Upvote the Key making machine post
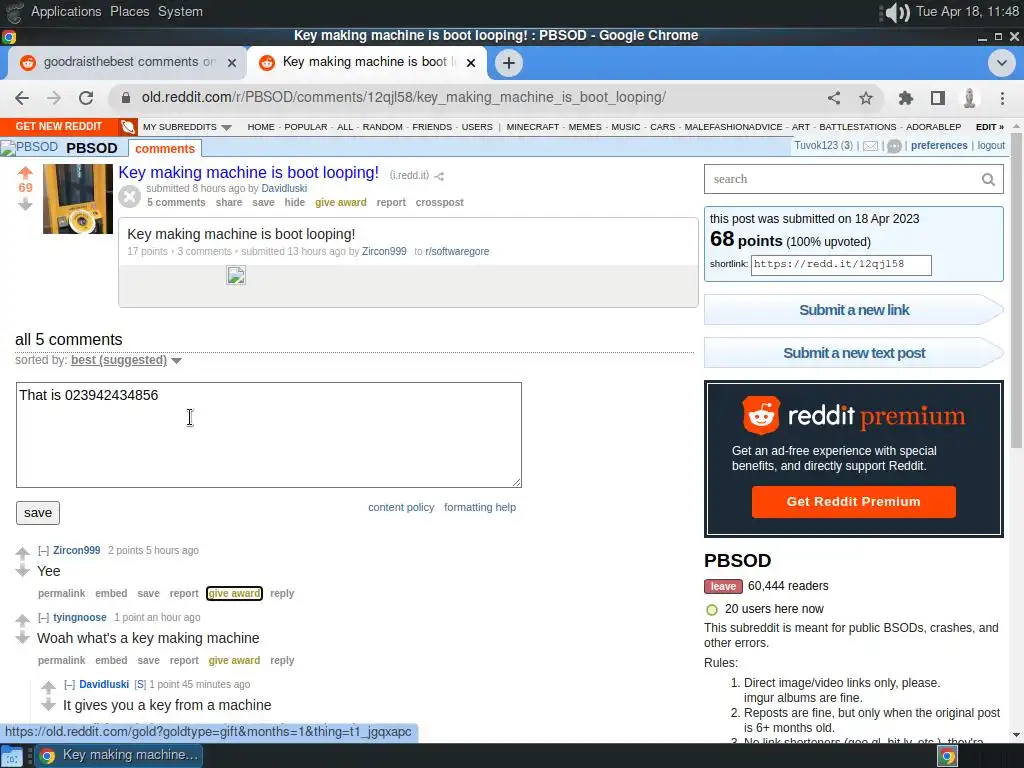Image resolution: width=1024 pixels, height=768 pixels. pyautogui.click(x=25, y=172)
